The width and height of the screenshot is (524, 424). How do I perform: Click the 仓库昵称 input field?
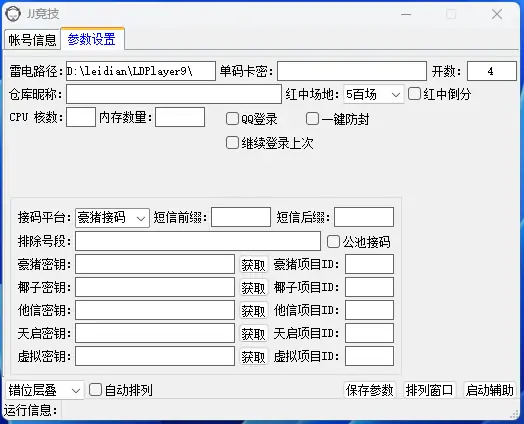click(174, 94)
